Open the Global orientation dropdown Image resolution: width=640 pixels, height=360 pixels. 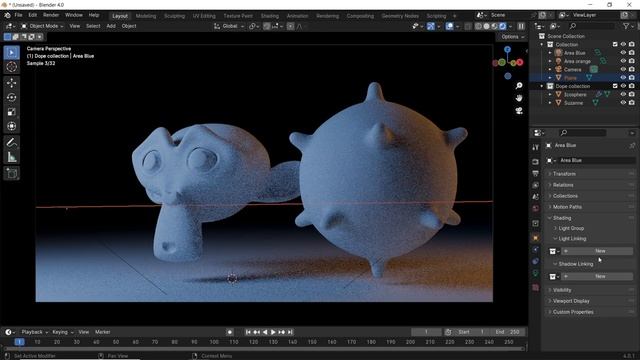(x=229, y=26)
